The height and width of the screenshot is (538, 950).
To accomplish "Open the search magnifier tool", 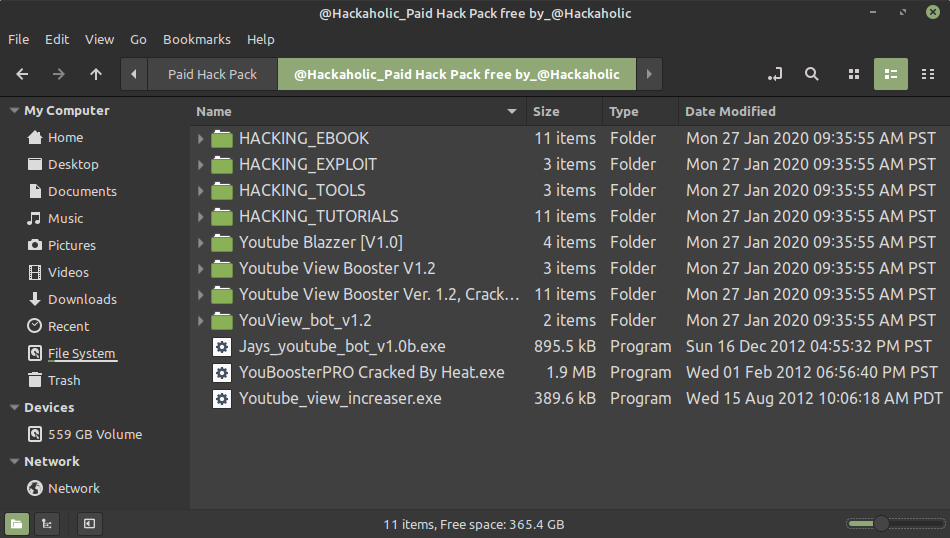I will tap(812, 75).
